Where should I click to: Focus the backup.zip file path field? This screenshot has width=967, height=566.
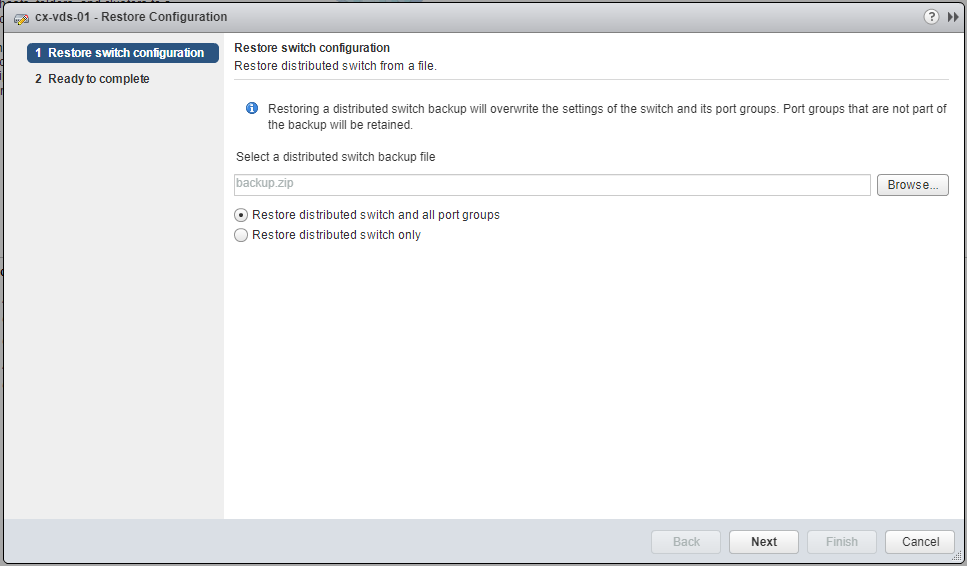pos(551,185)
